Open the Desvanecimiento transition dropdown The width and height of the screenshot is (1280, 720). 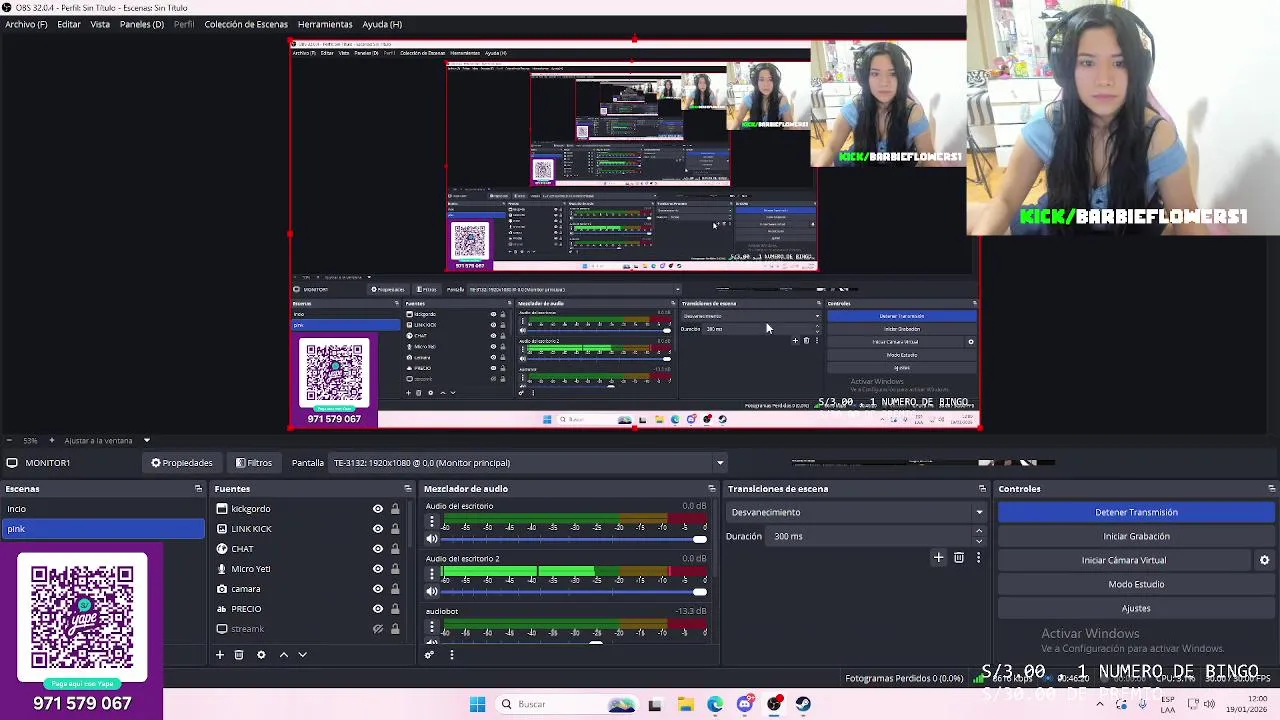pos(857,512)
